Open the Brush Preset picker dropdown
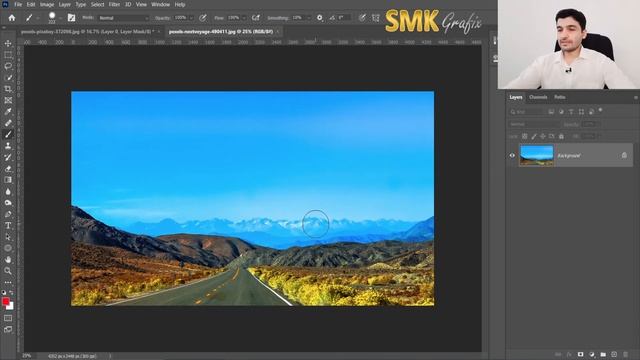The width and height of the screenshot is (640, 360). click(61, 18)
